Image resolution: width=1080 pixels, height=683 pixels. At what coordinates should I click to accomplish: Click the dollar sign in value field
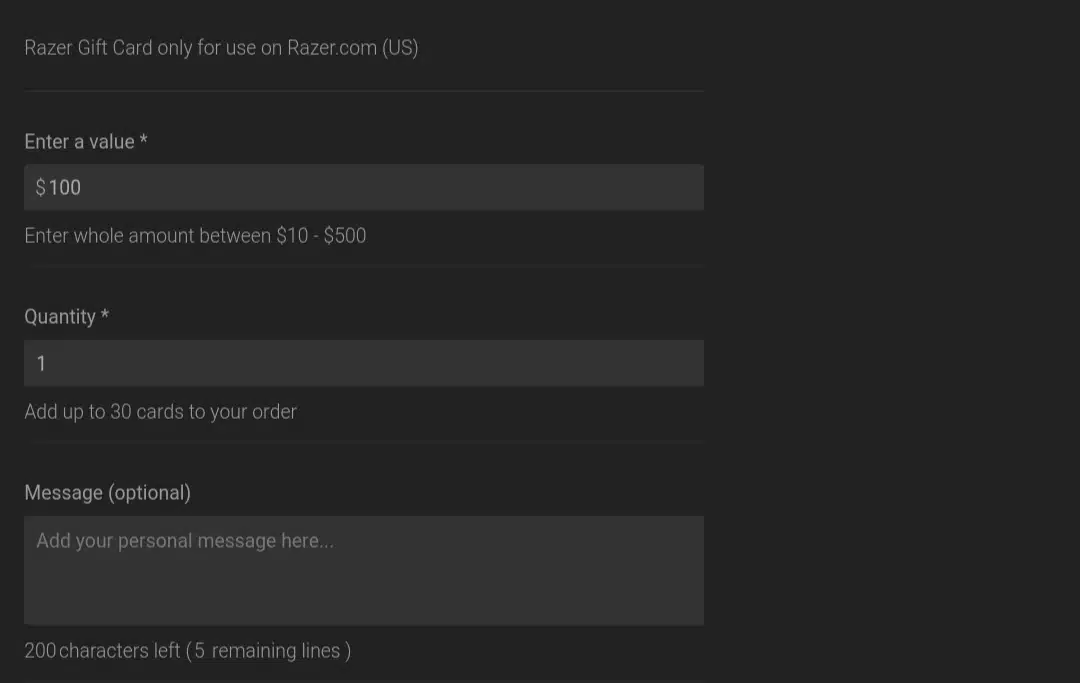41,187
